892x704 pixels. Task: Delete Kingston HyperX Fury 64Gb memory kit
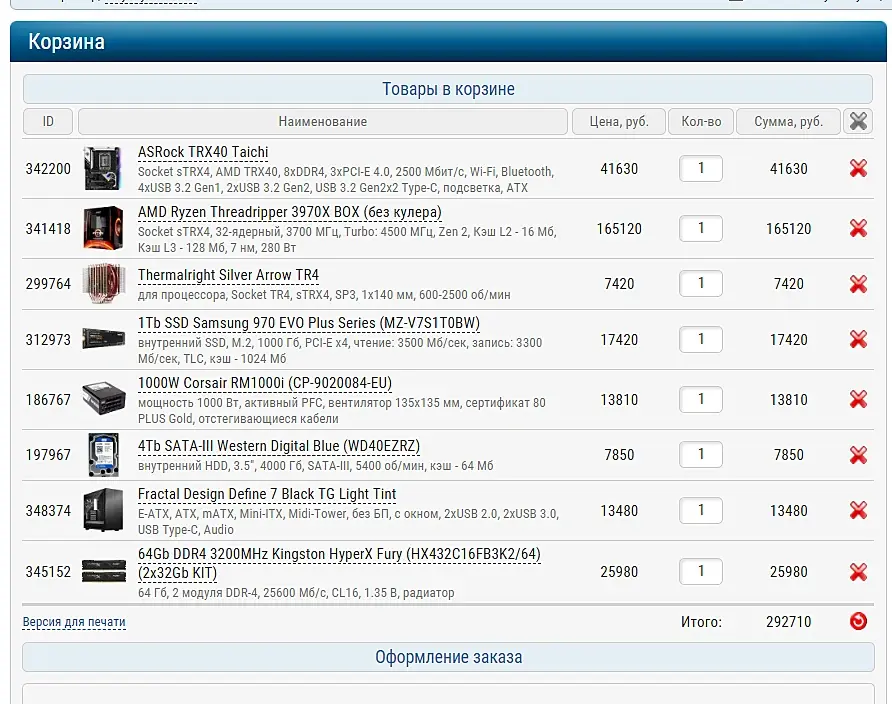[858, 572]
